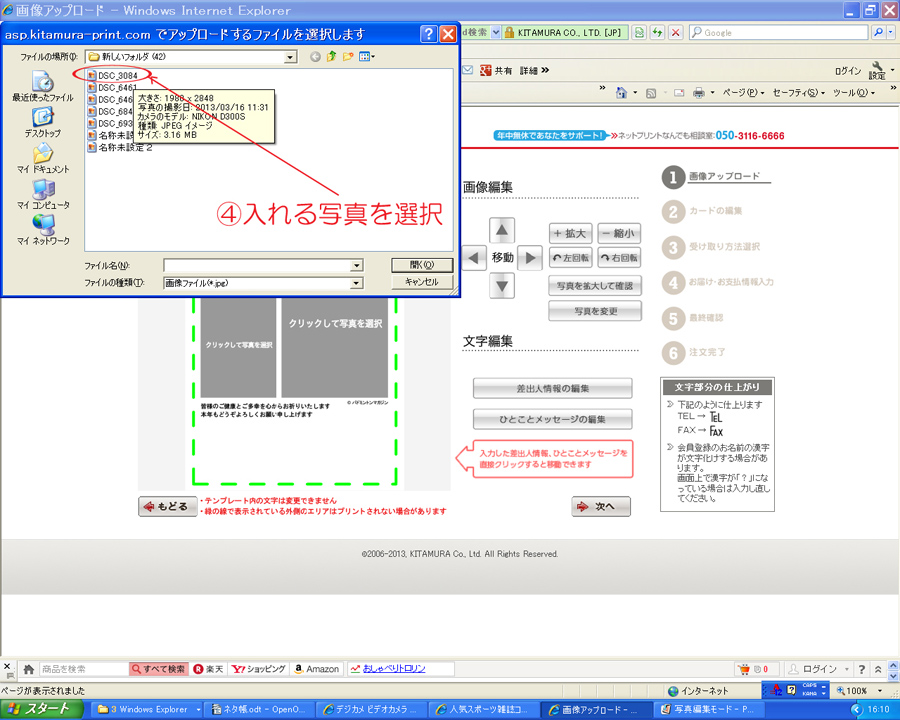Image resolution: width=900 pixels, height=720 pixels.
Task: Open the file type dropdown list
Action: pos(356,283)
